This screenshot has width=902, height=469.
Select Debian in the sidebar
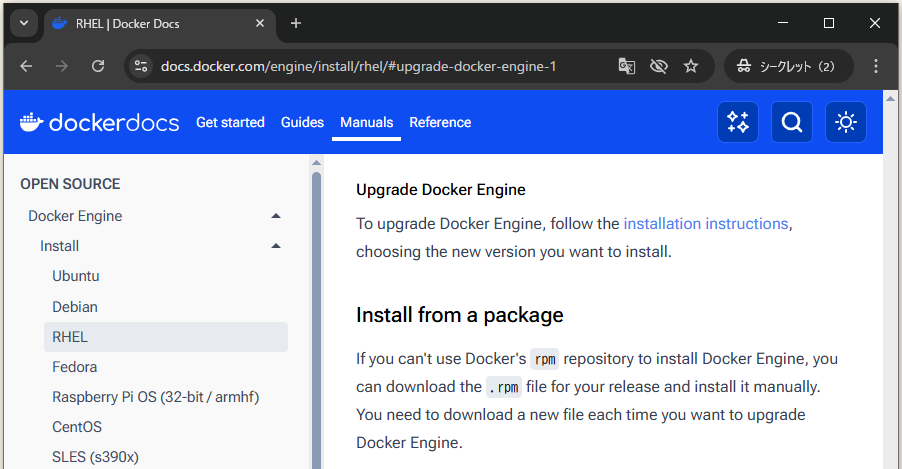(x=75, y=307)
